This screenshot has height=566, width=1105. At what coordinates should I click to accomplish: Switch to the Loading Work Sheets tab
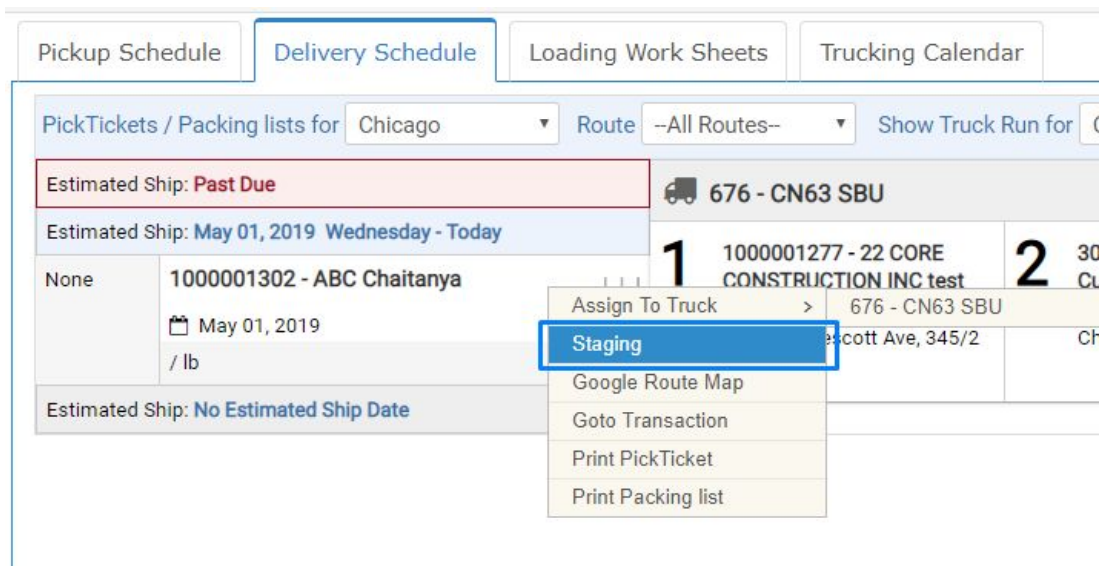pyautogui.click(x=648, y=53)
